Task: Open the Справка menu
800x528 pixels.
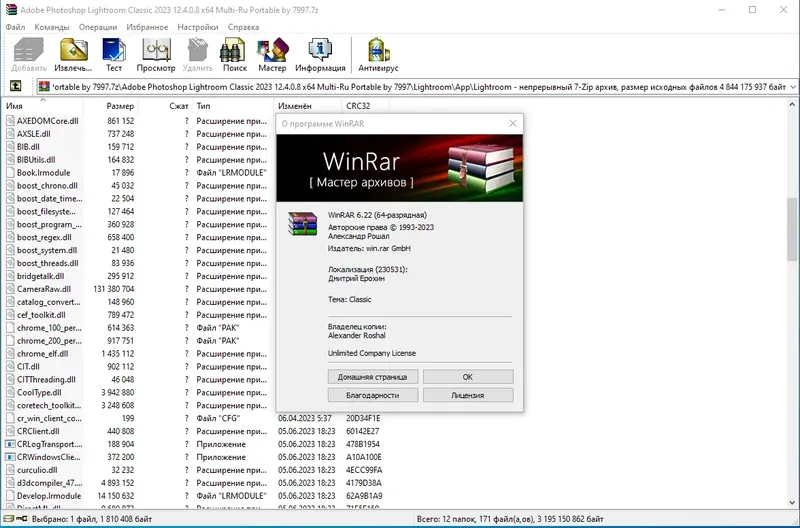Action: point(243,27)
